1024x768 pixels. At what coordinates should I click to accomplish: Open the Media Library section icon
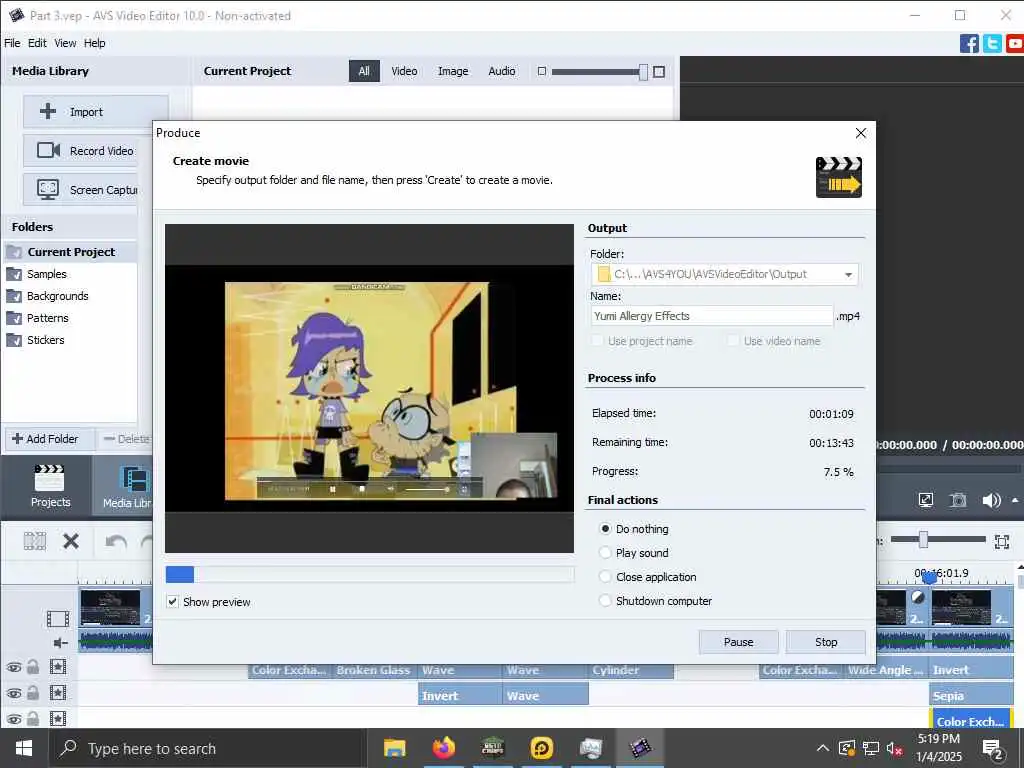[x=135, y=480]
